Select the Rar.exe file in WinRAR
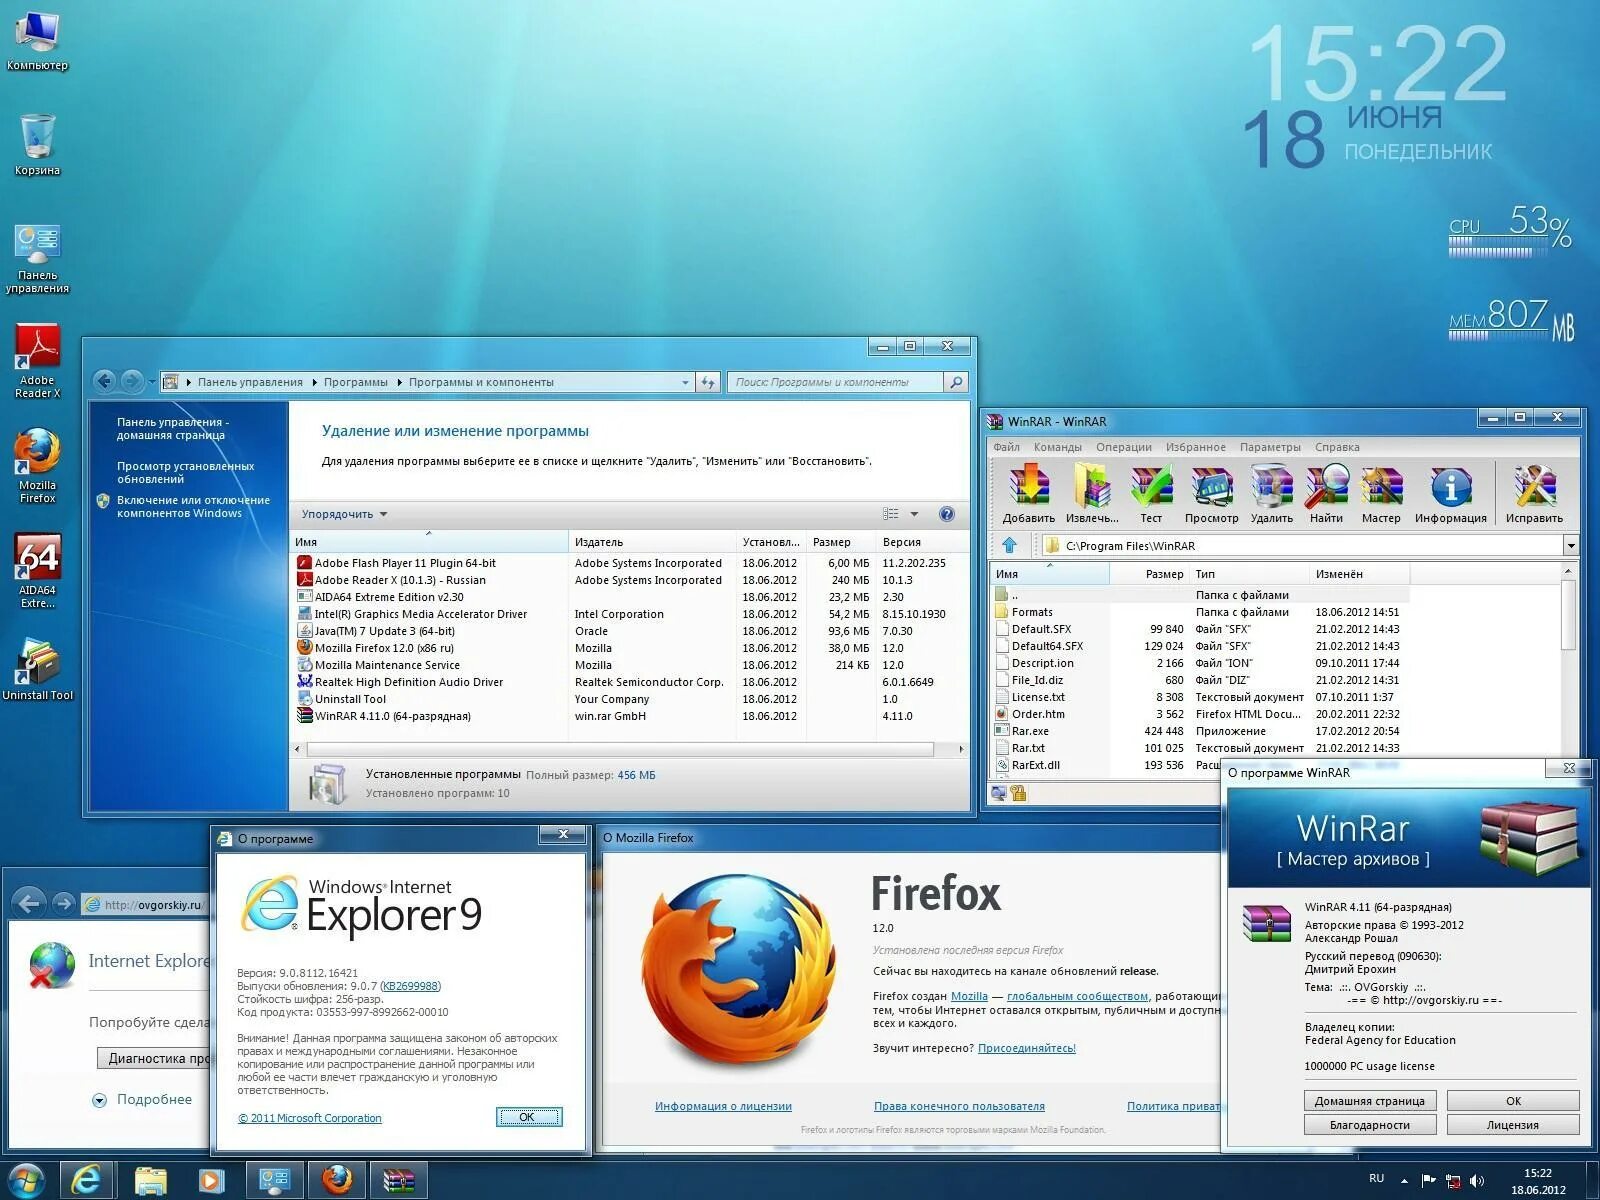The image size is (1600, 1200). point(1030,731)
